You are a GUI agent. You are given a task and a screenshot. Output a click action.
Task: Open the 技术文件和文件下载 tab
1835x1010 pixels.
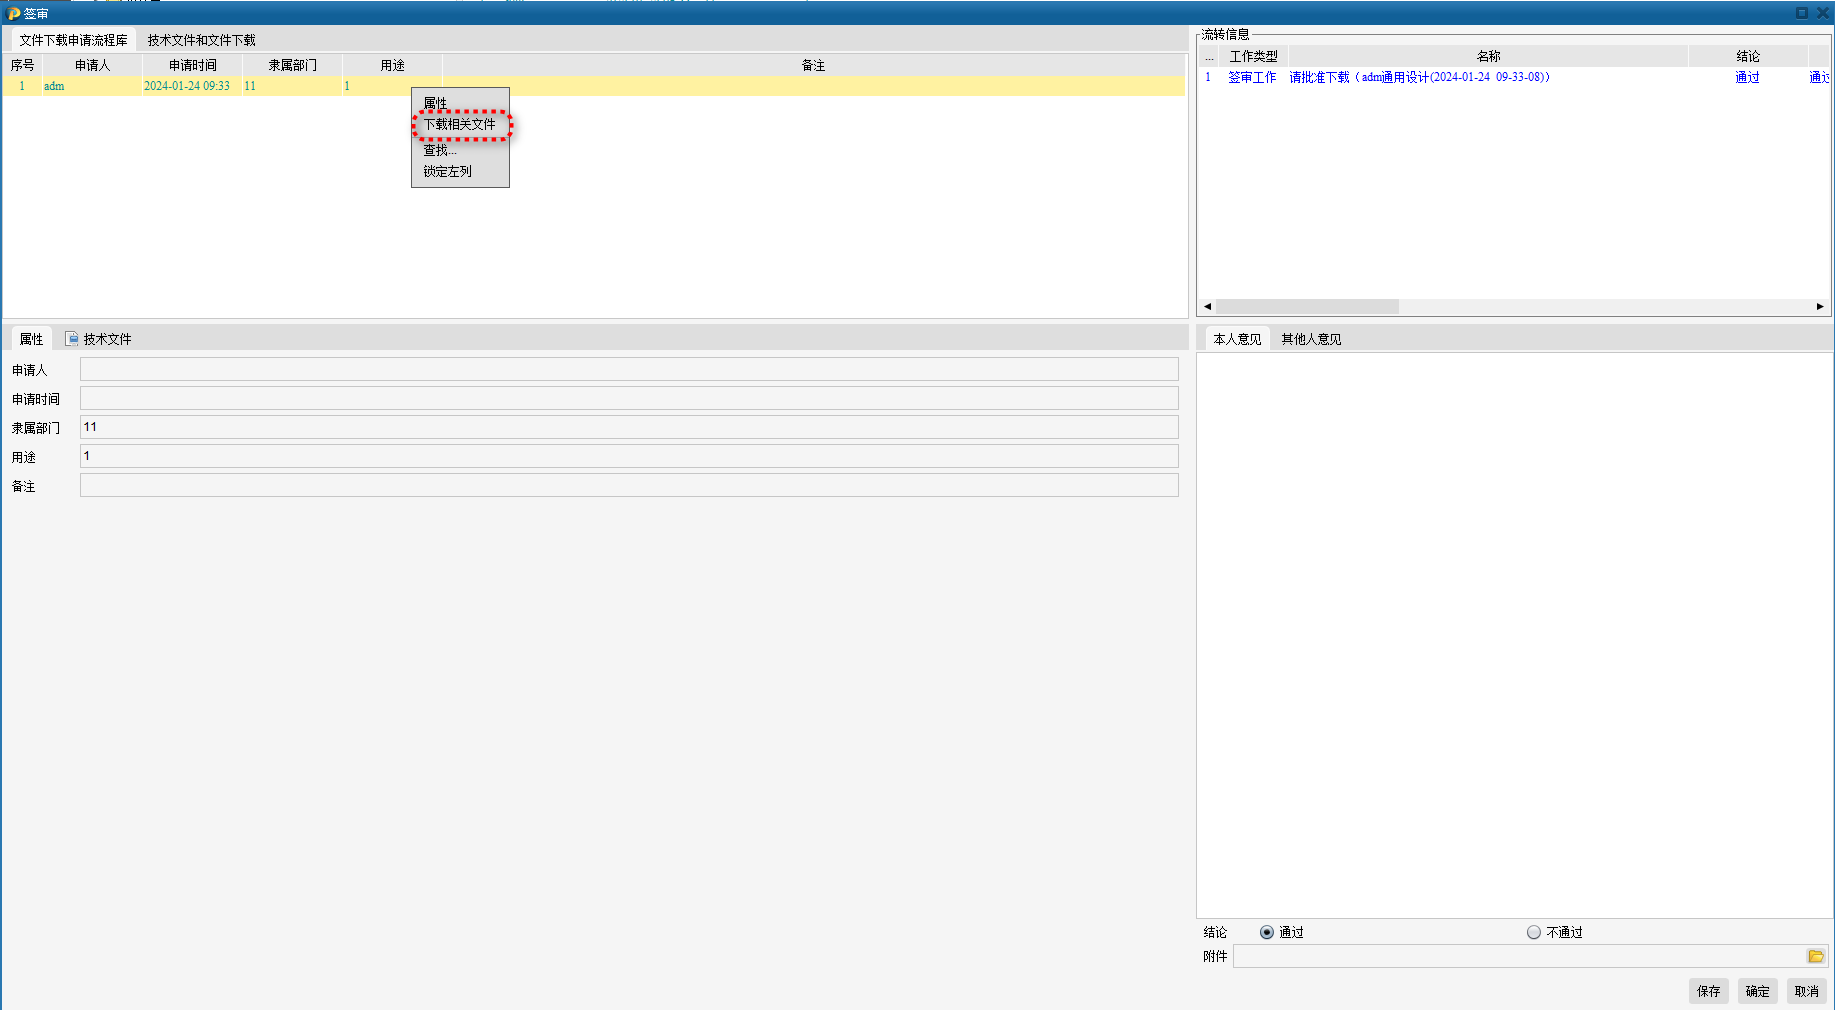[x=202, y=40]
